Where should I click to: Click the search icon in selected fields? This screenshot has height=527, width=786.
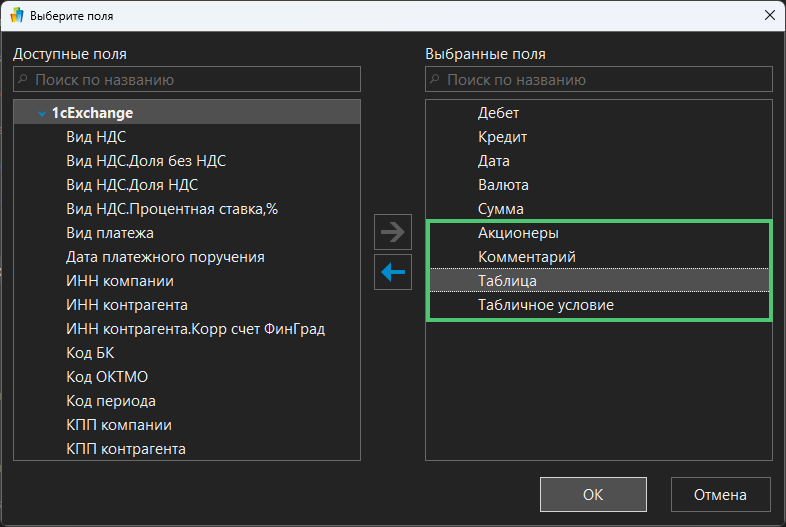(x=436, y=79)
